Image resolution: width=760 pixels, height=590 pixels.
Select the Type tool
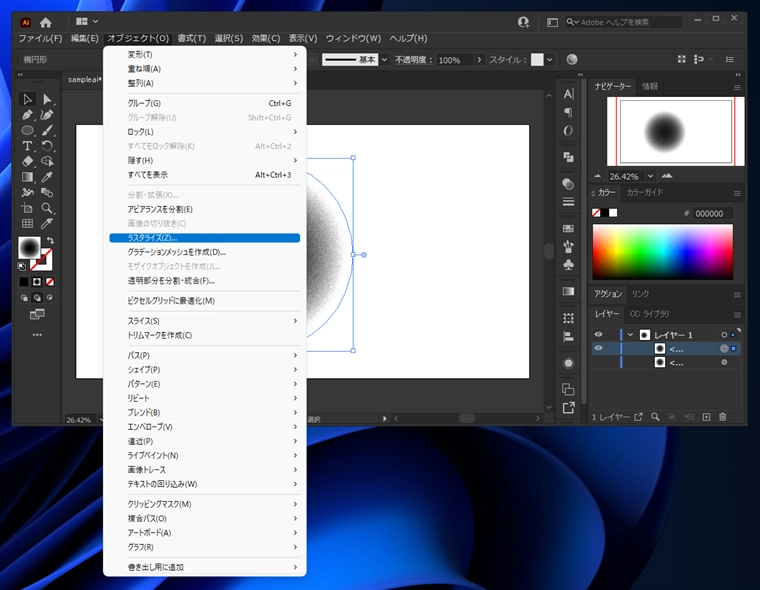[27, 146]
